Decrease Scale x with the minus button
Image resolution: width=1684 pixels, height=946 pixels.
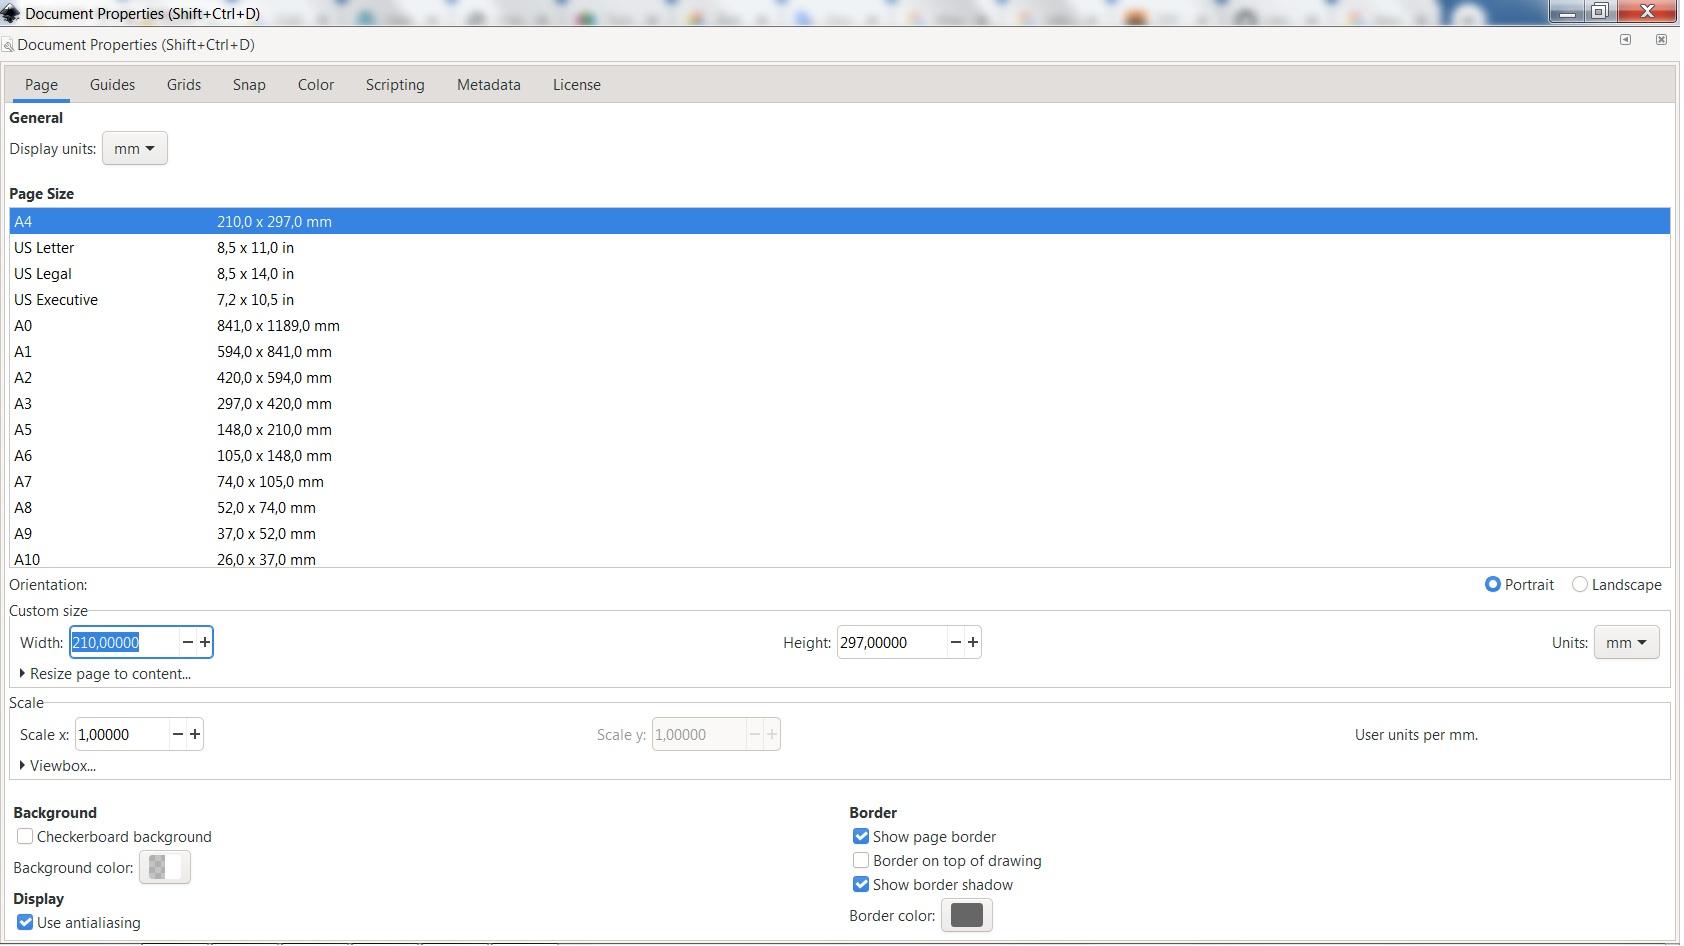click(x=177, y=734)
